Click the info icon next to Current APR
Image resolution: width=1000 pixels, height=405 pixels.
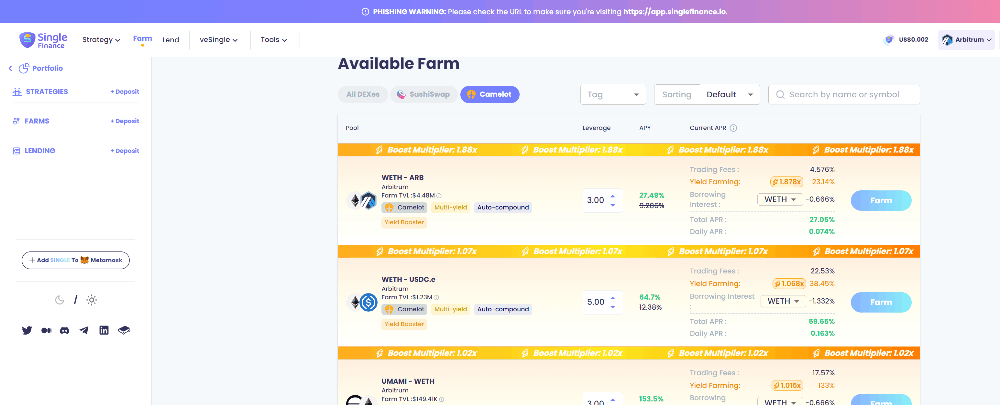733,128
